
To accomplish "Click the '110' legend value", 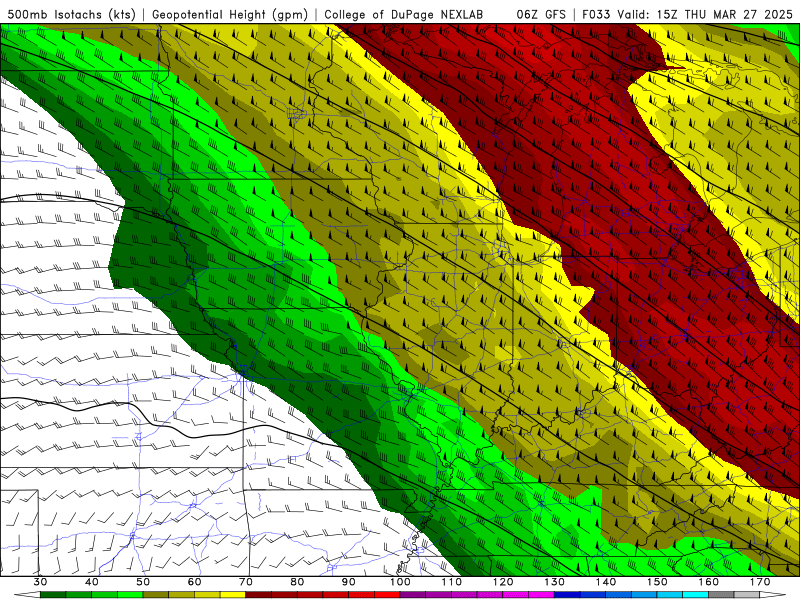I will [452, 582].
